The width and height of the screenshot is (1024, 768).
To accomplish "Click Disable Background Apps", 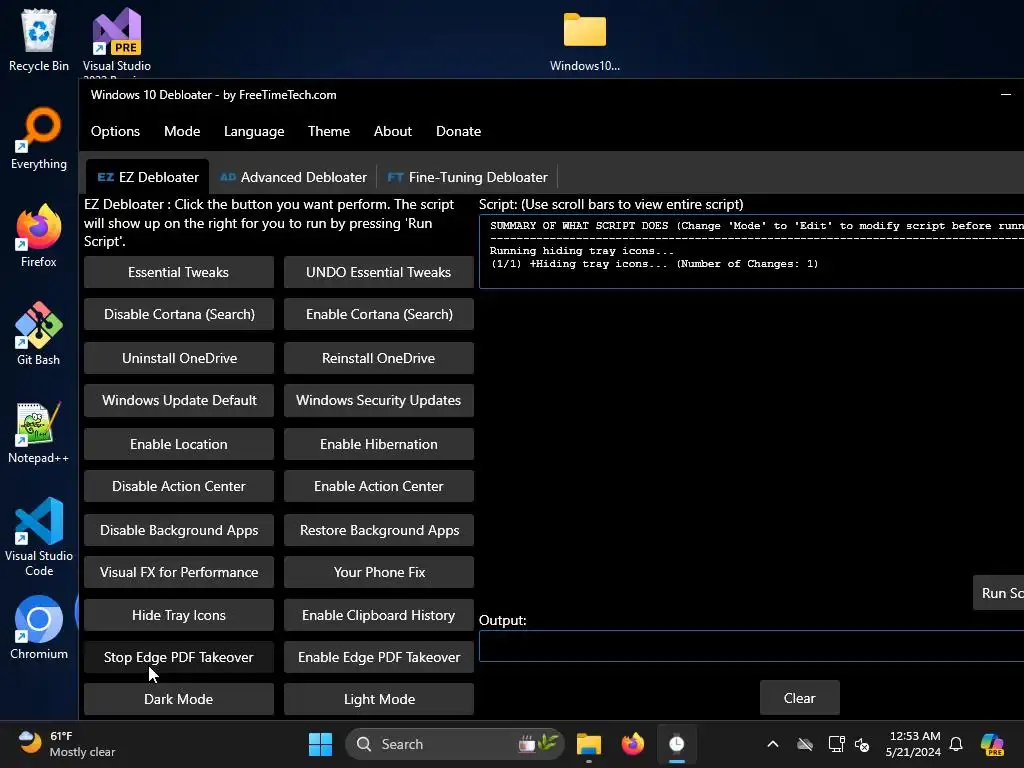I will click(178, 530).
